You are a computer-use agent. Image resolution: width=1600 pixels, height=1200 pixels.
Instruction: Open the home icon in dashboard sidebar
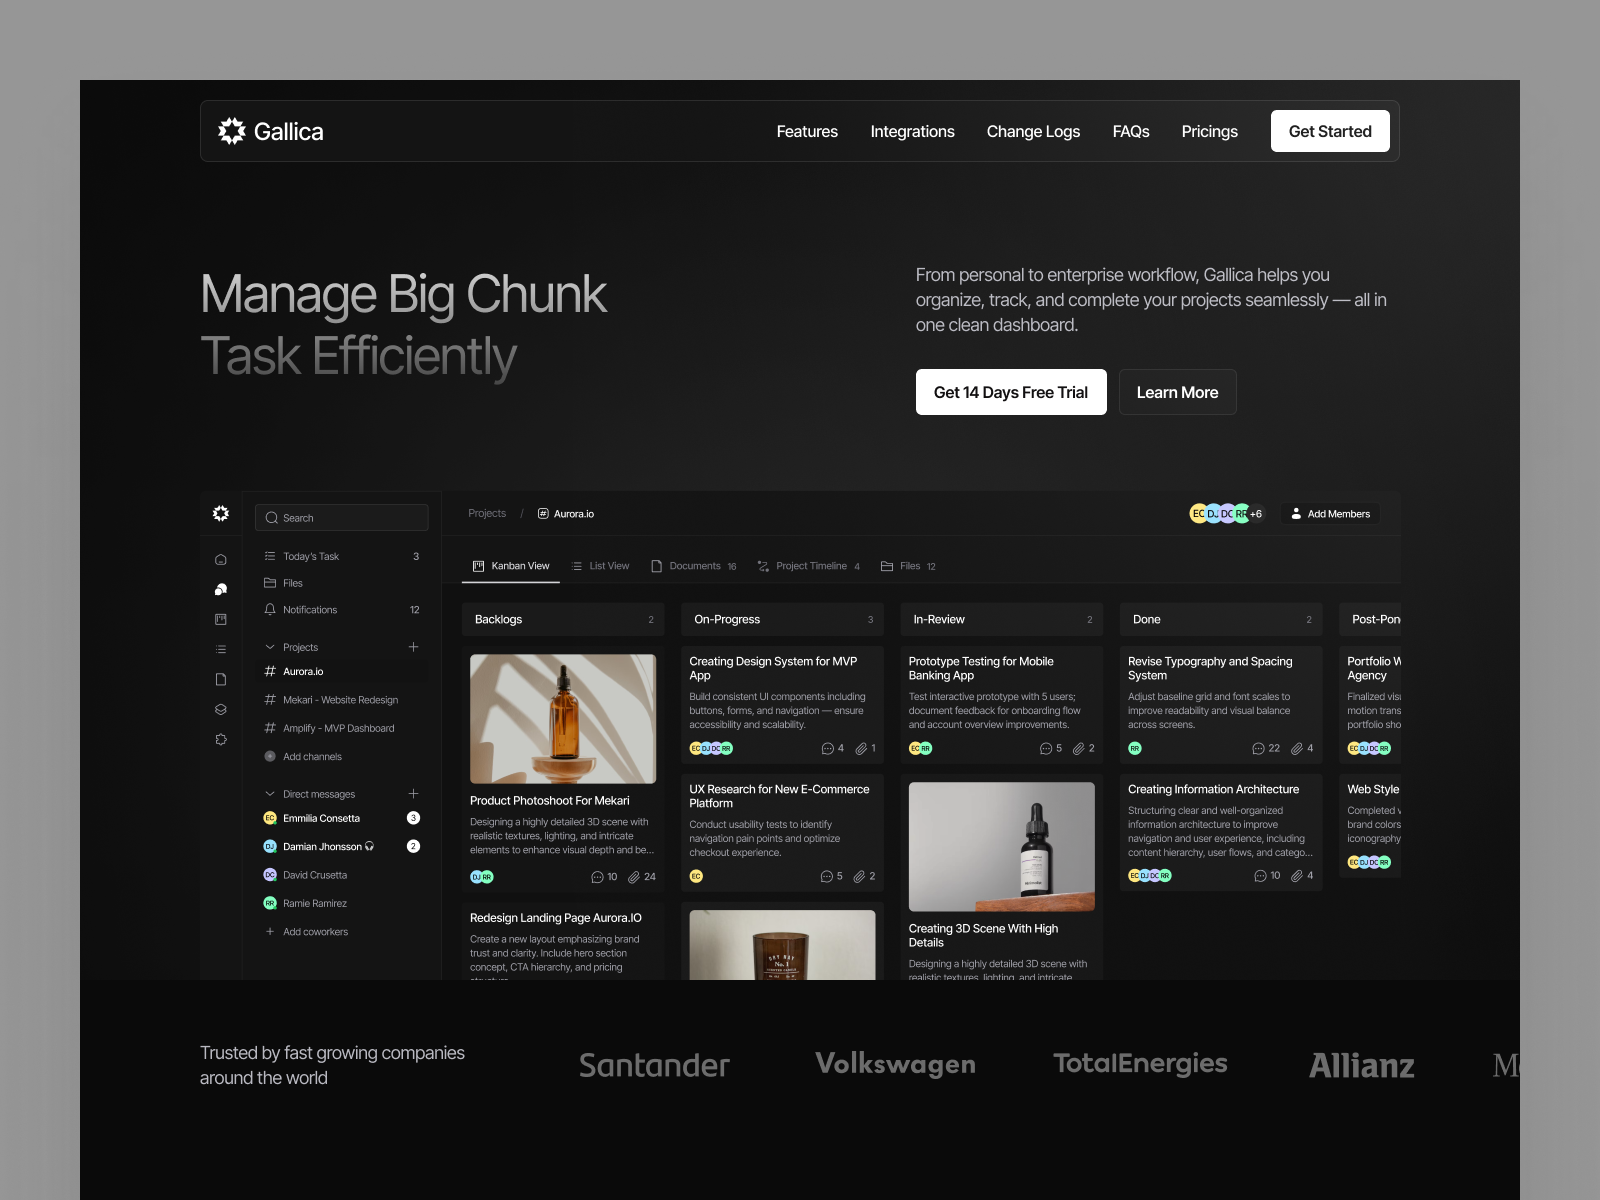tap(221, 560)
